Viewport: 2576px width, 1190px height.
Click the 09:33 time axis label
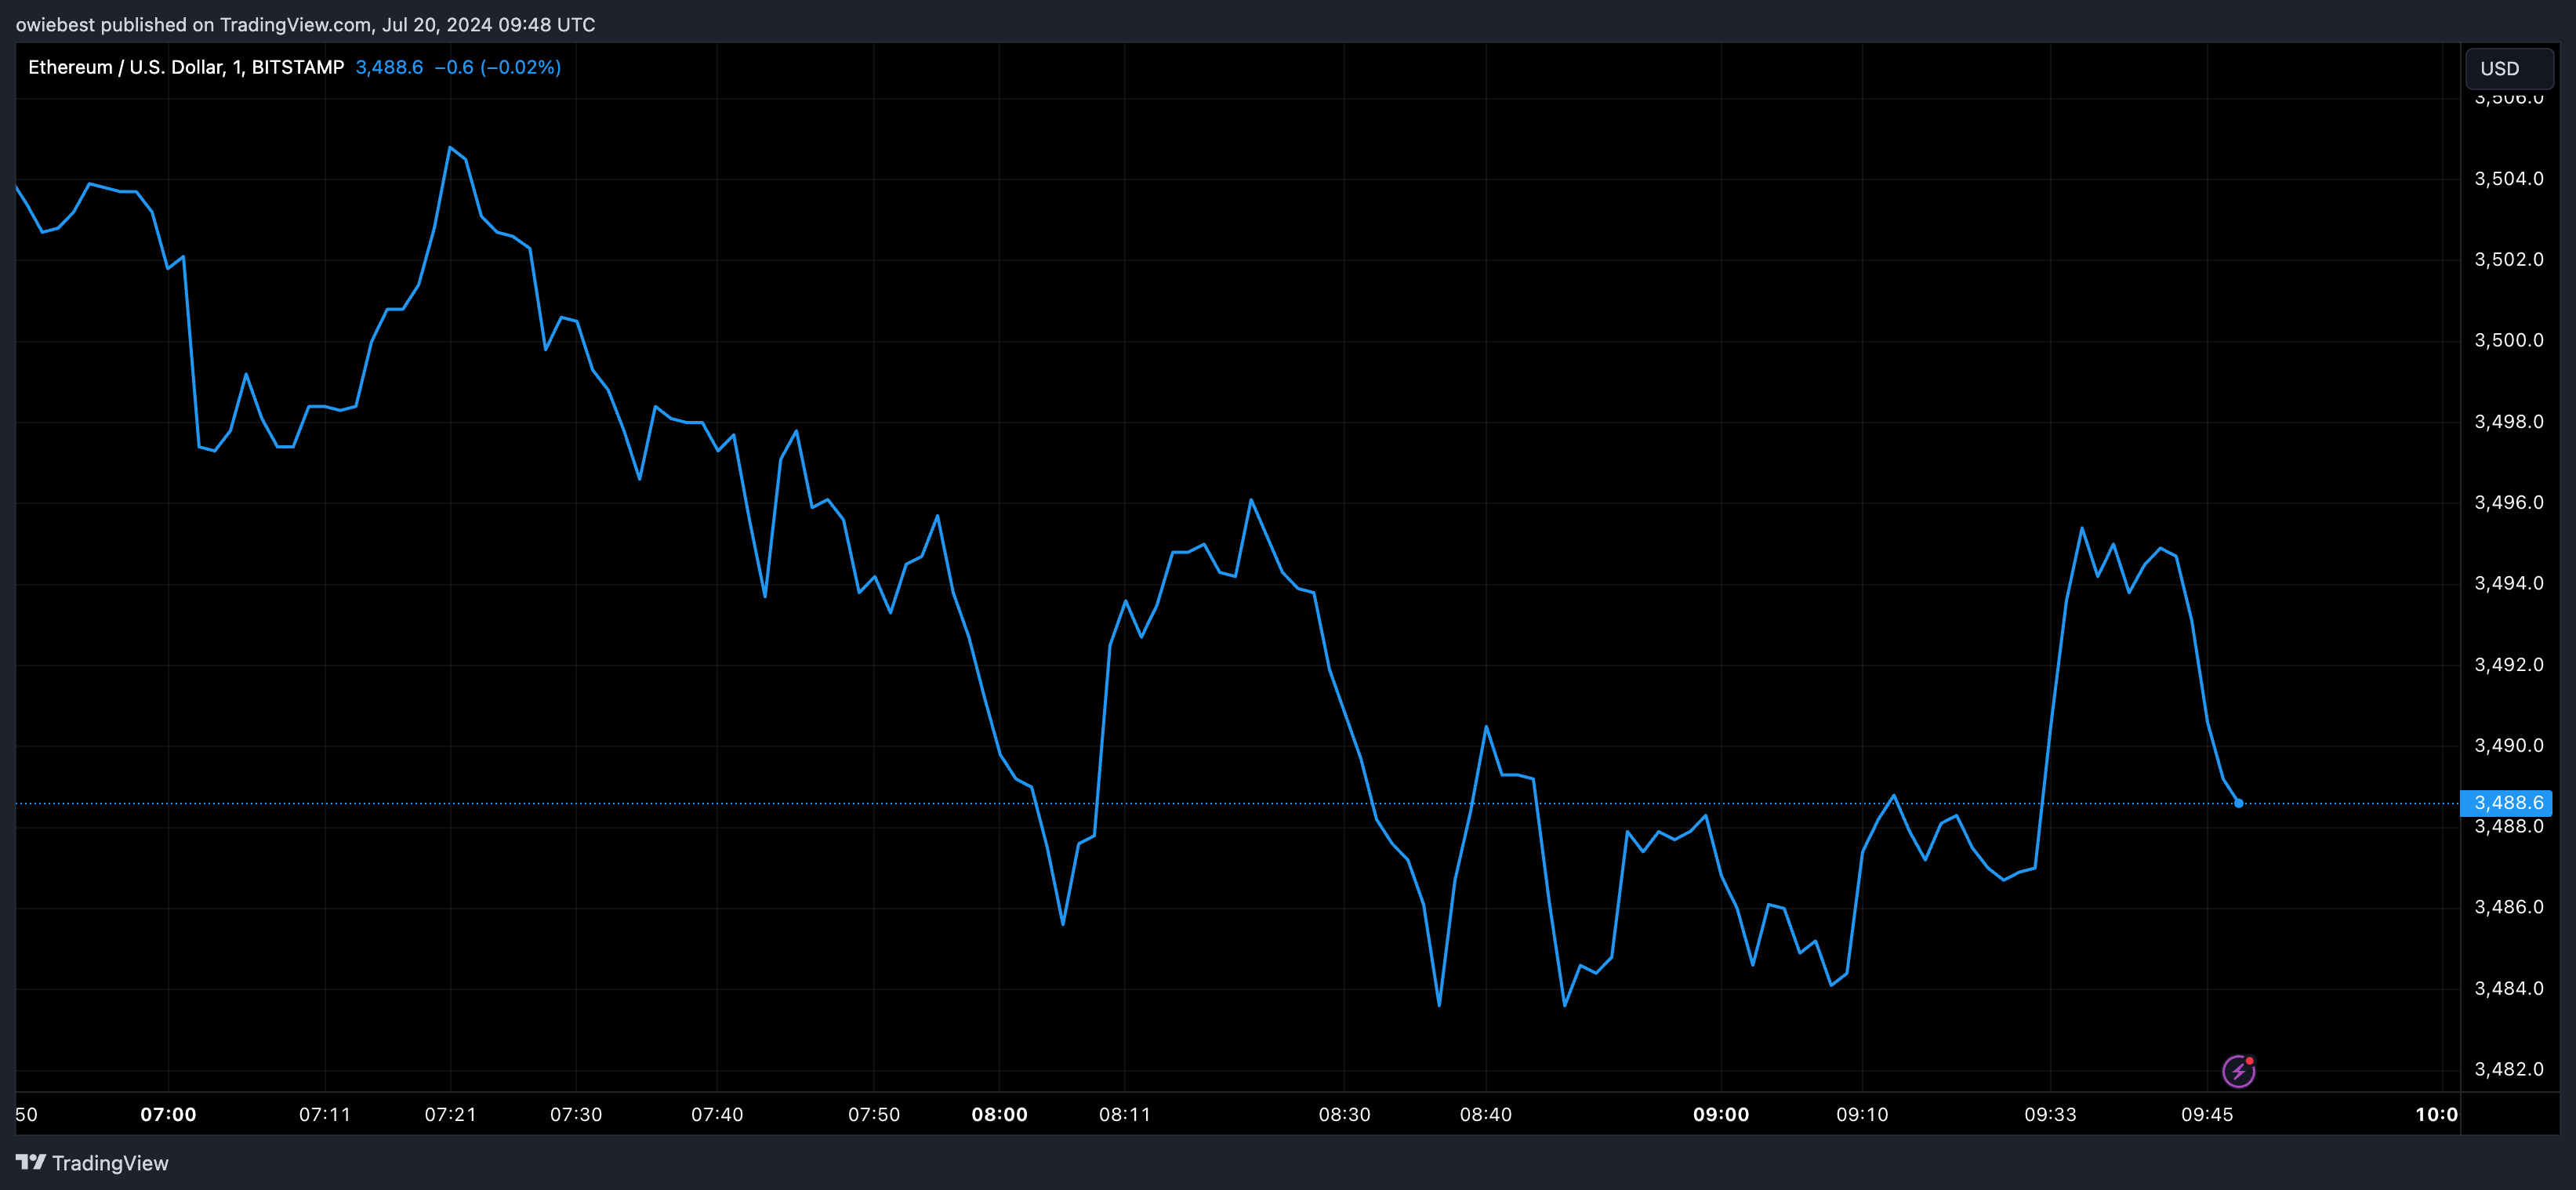tap(2050, 1114)
